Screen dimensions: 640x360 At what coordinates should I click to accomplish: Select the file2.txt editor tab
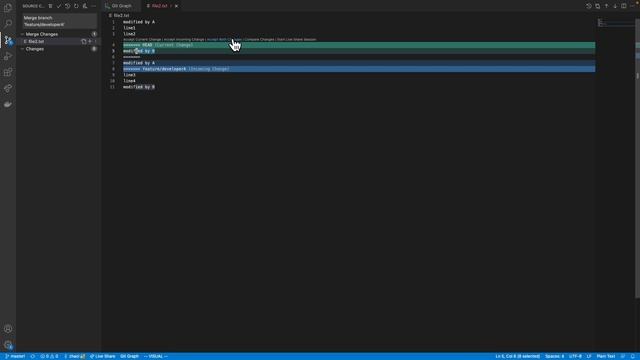click(x=159, y=6)
